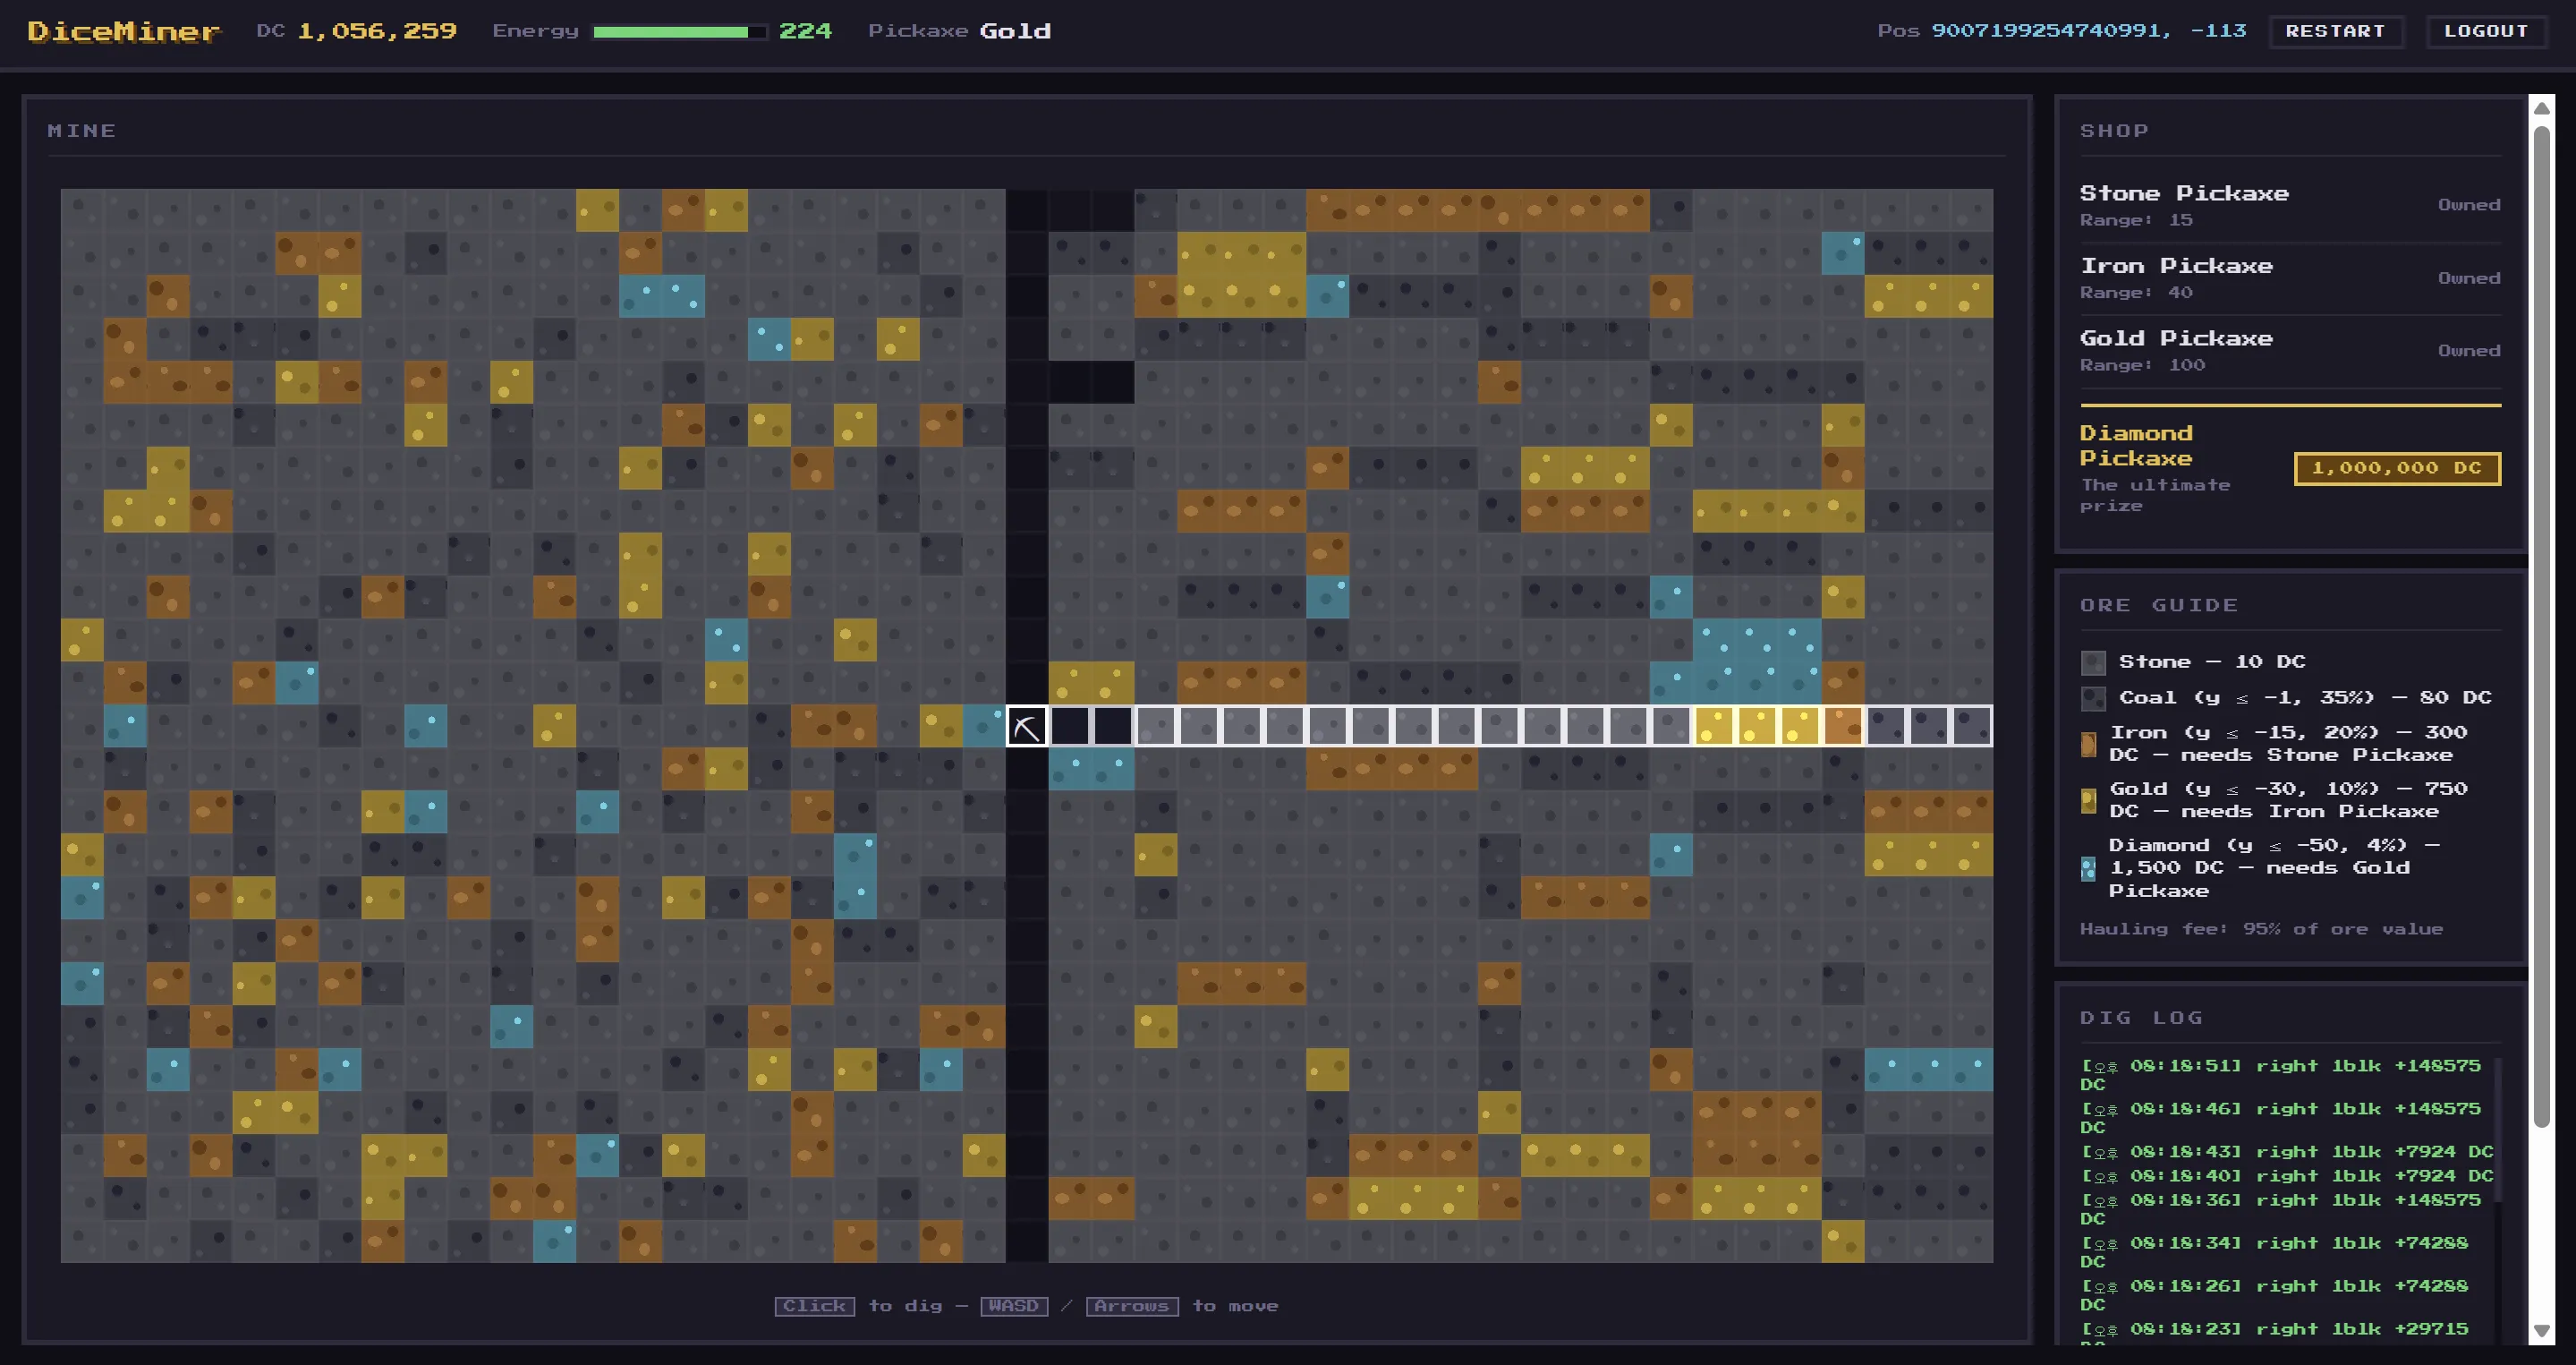Buy Diamond Pickaxe for 1,000,000 DC

pos(2397,468)
